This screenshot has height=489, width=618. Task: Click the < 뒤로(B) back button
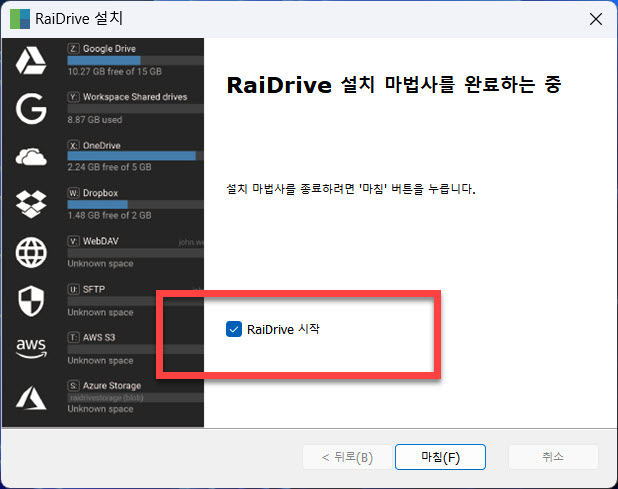(x=347, y=457)
